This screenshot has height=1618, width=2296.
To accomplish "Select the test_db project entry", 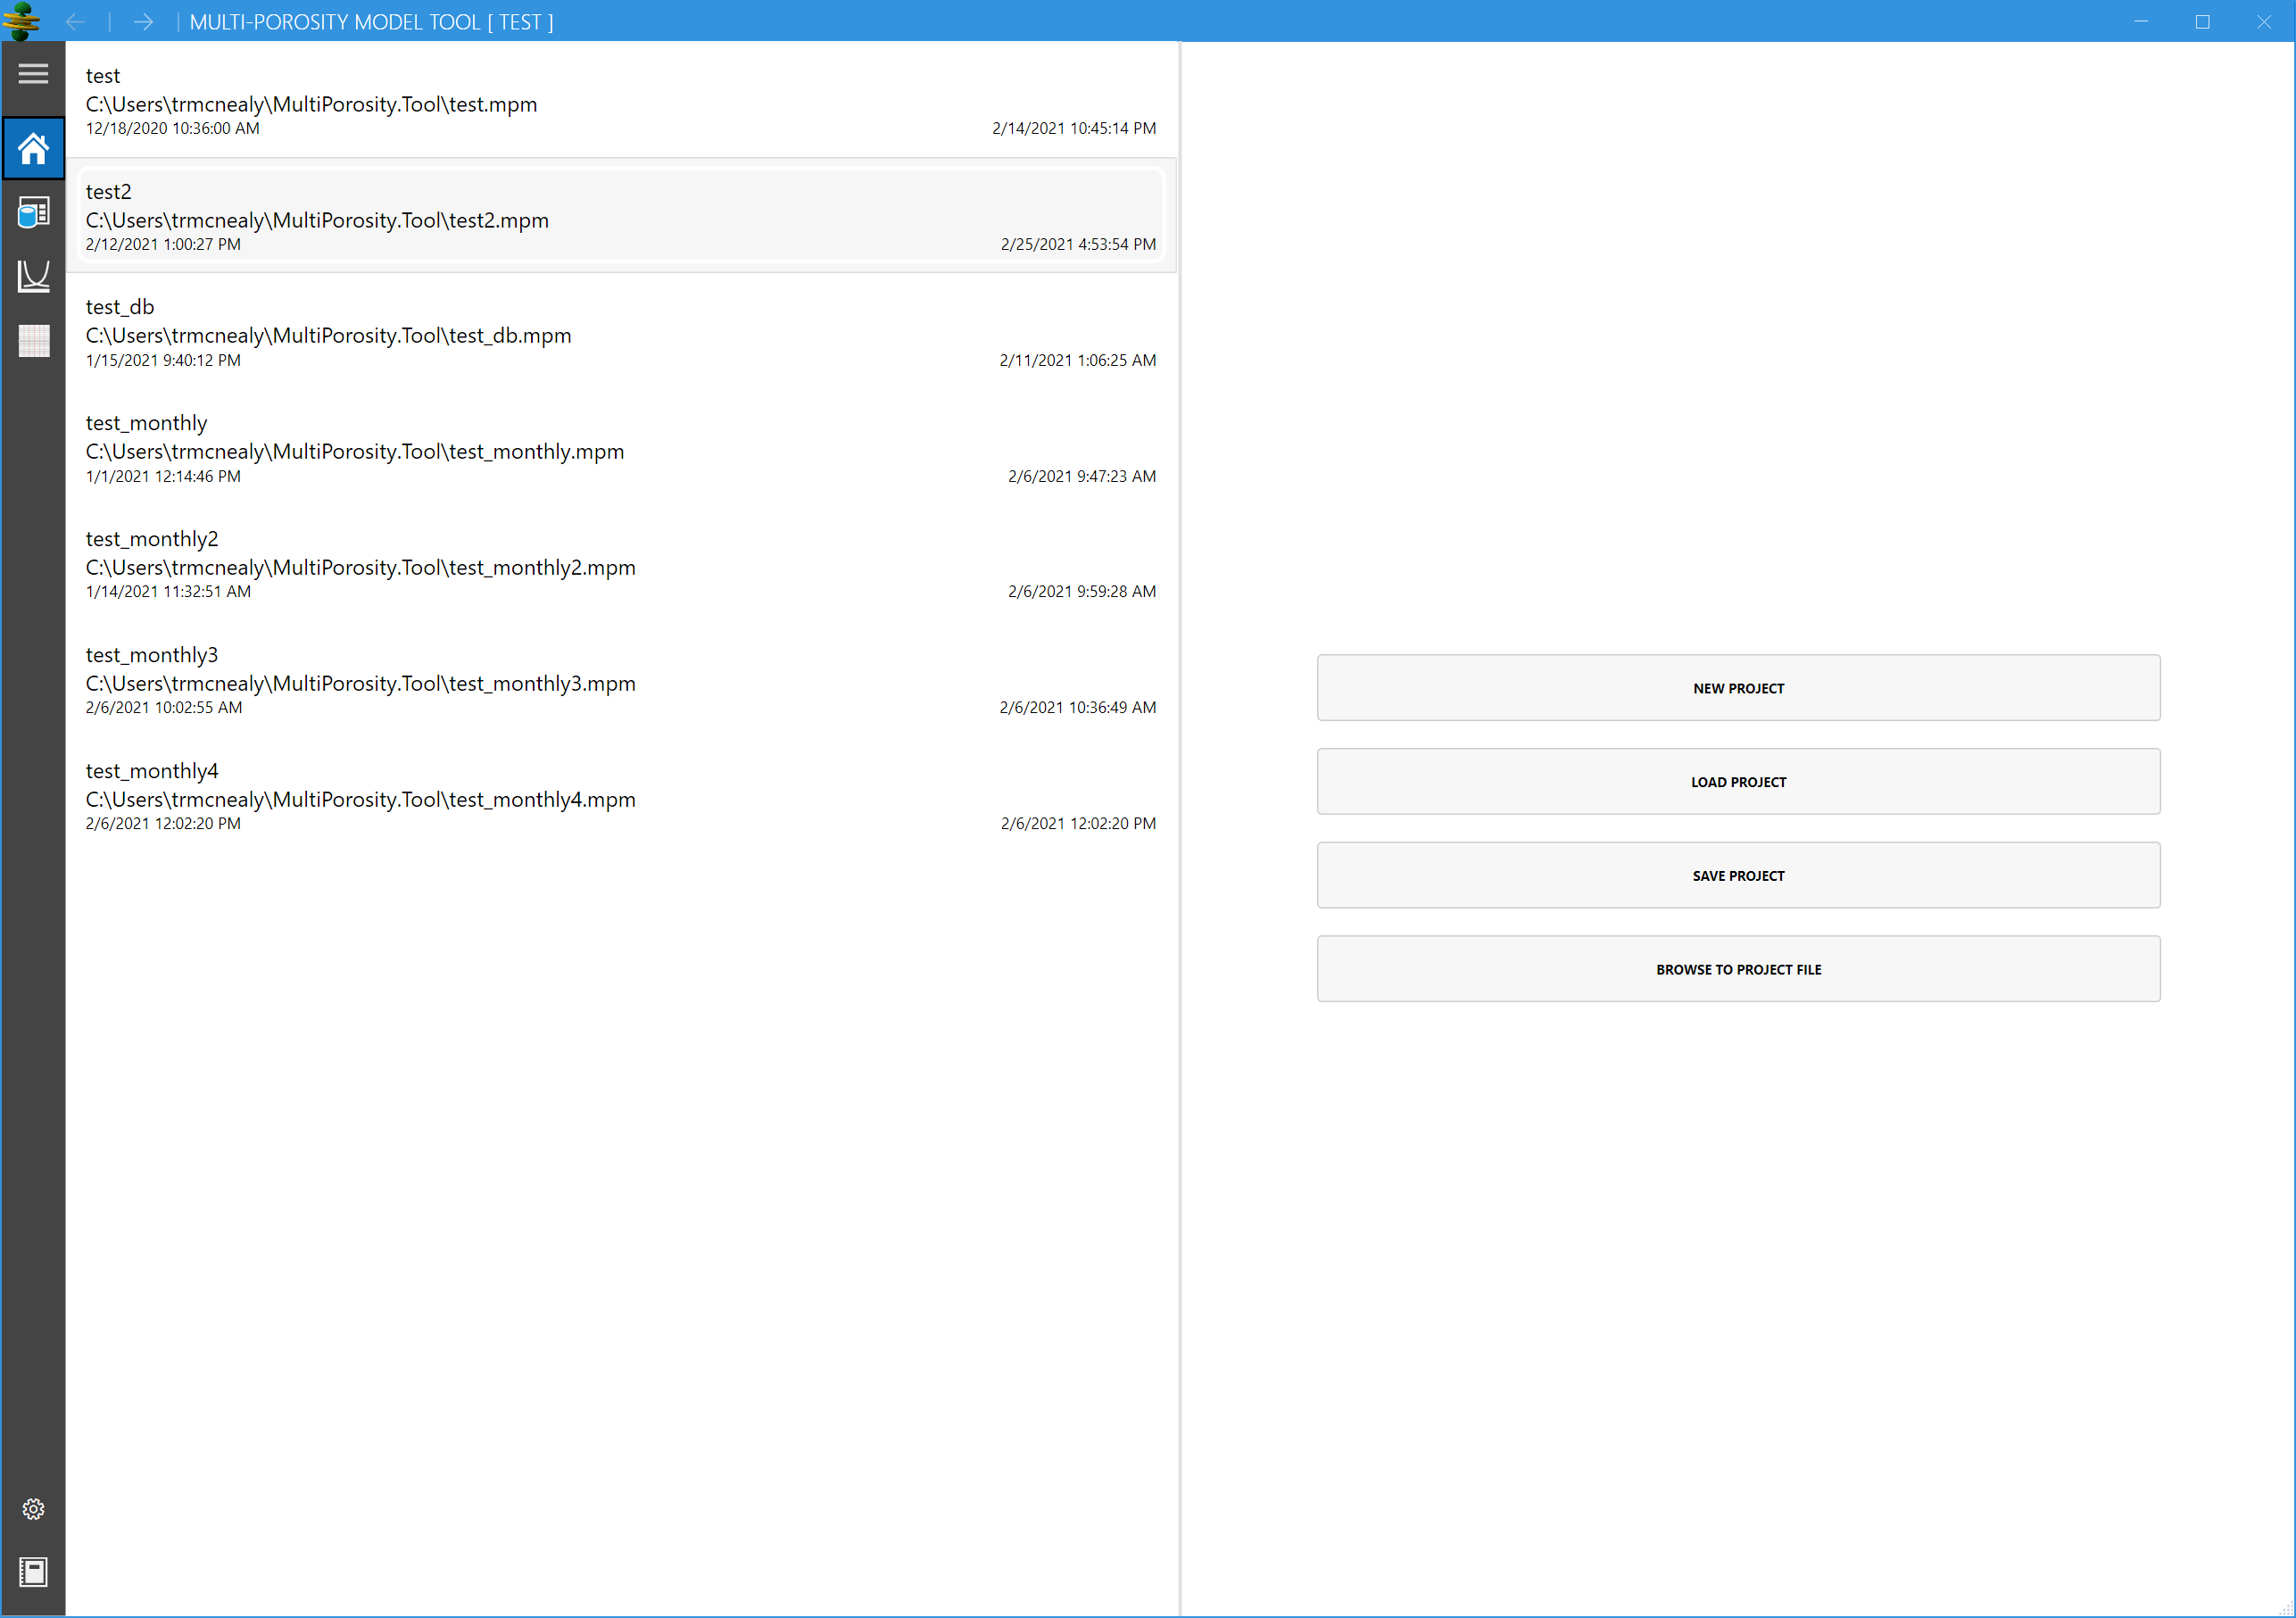I will pyautogui.click(x=620, y=333).
